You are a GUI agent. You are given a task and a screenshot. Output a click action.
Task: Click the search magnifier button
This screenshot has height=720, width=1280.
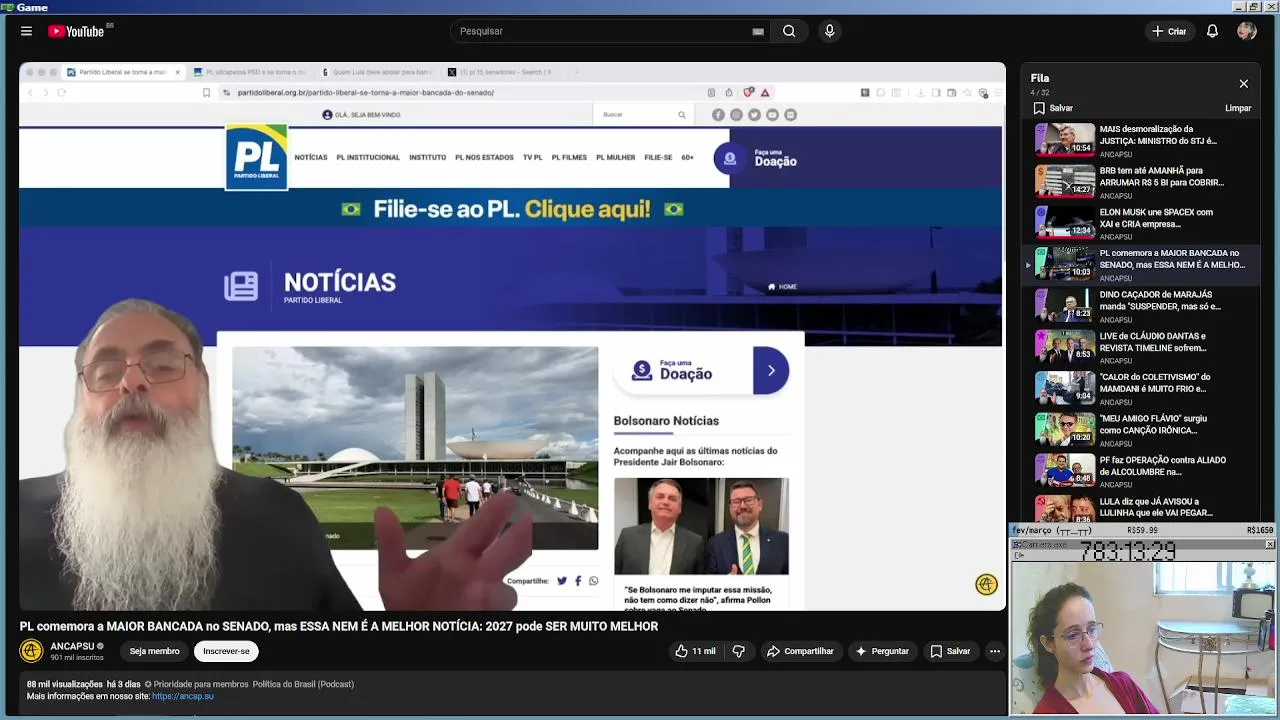790,31
